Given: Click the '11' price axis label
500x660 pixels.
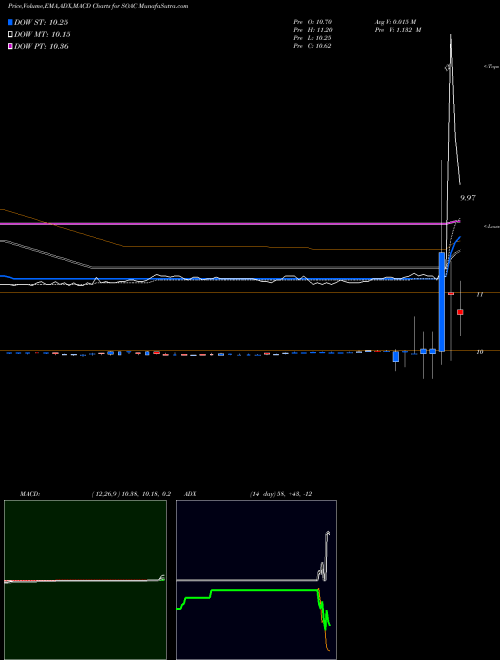Looking at the screenshot, I should click(479, 295).
